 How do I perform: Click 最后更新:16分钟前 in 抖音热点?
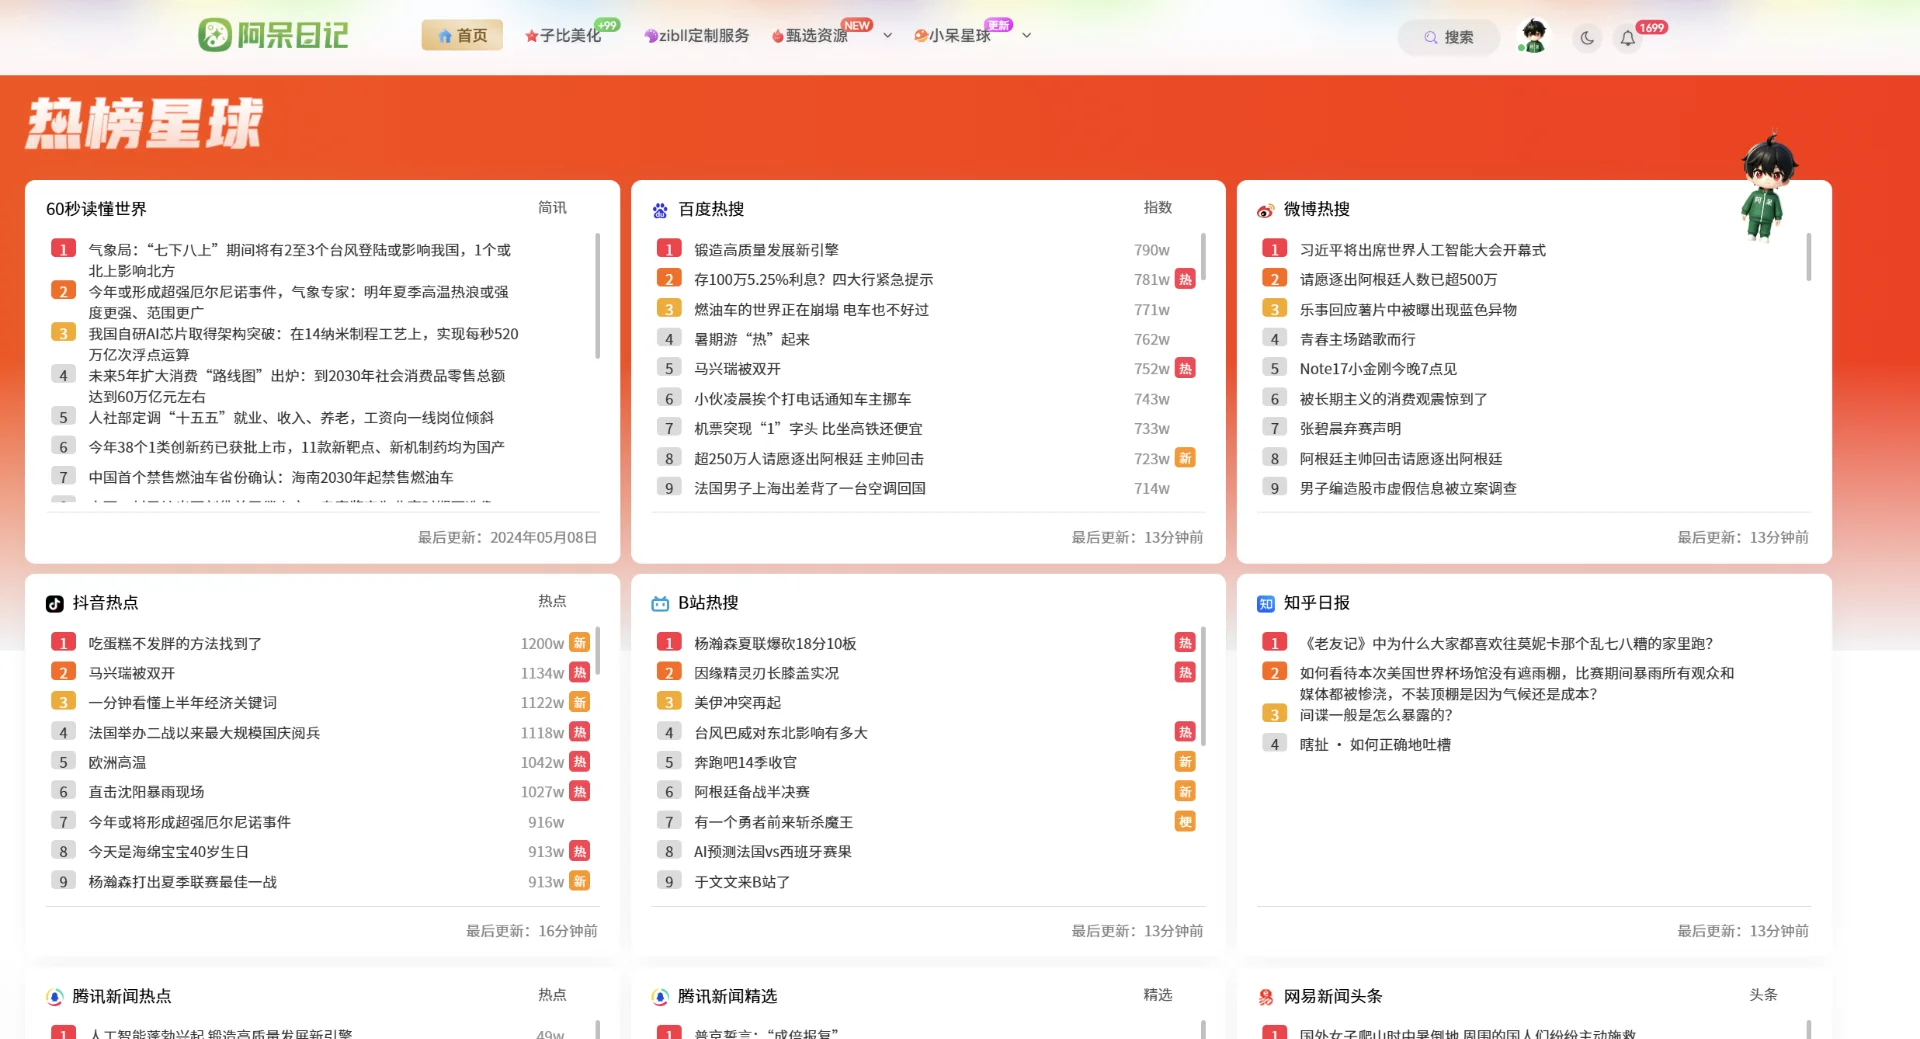tap(531, 931)
